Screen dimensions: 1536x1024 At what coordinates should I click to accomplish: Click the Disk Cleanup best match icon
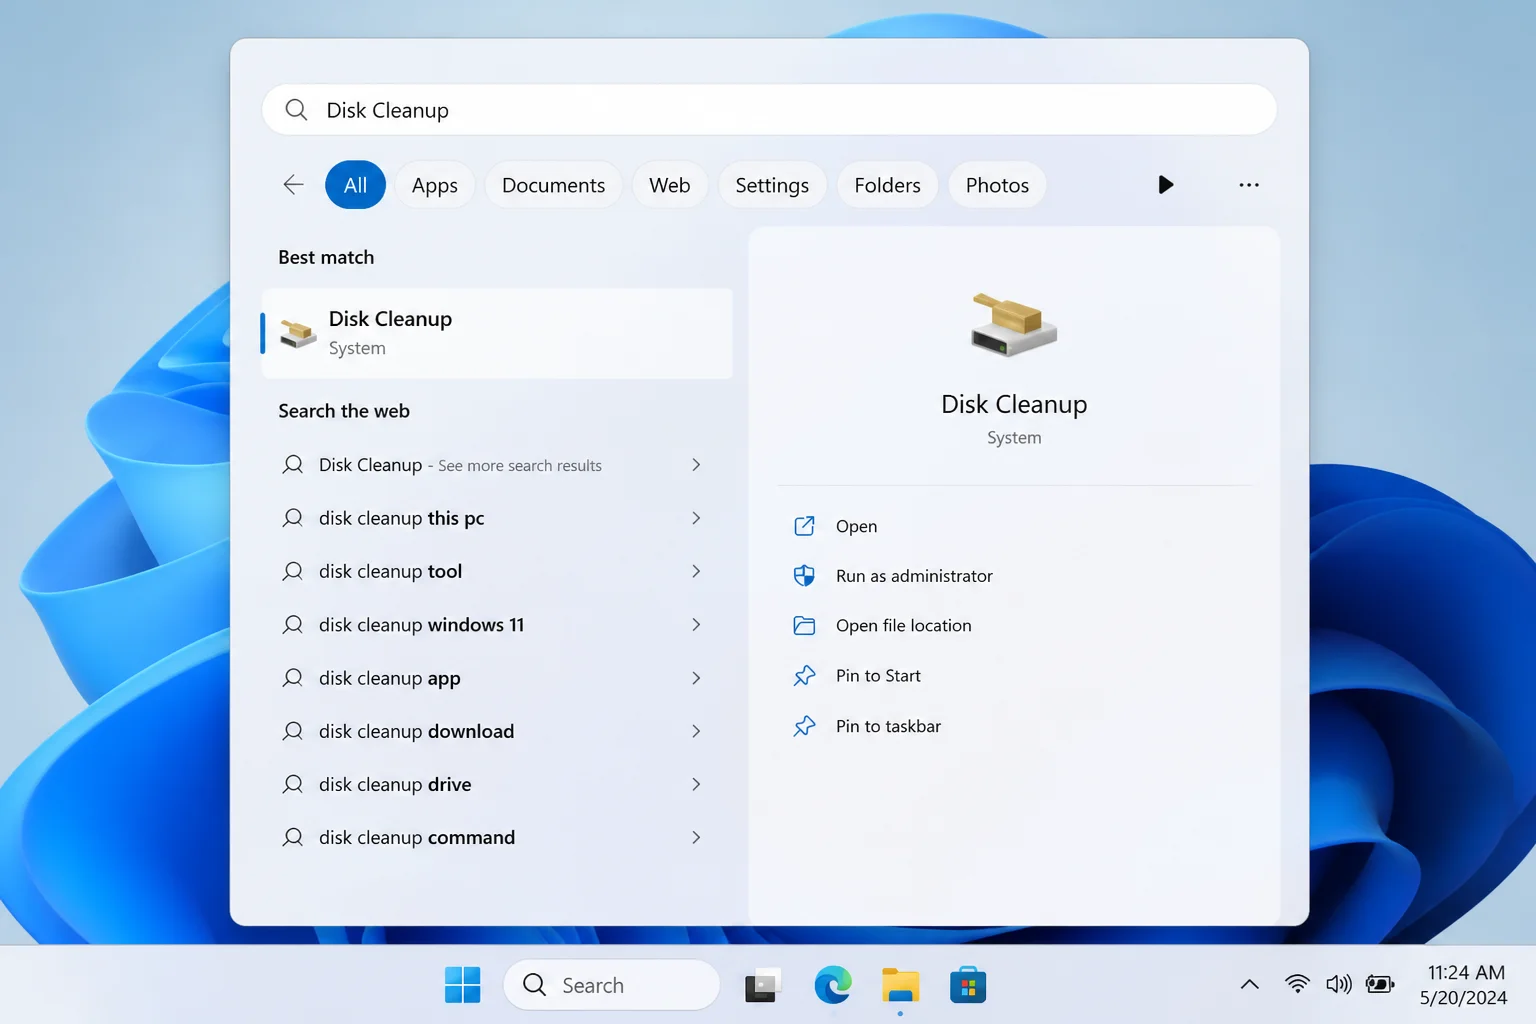tap(298, 333)
